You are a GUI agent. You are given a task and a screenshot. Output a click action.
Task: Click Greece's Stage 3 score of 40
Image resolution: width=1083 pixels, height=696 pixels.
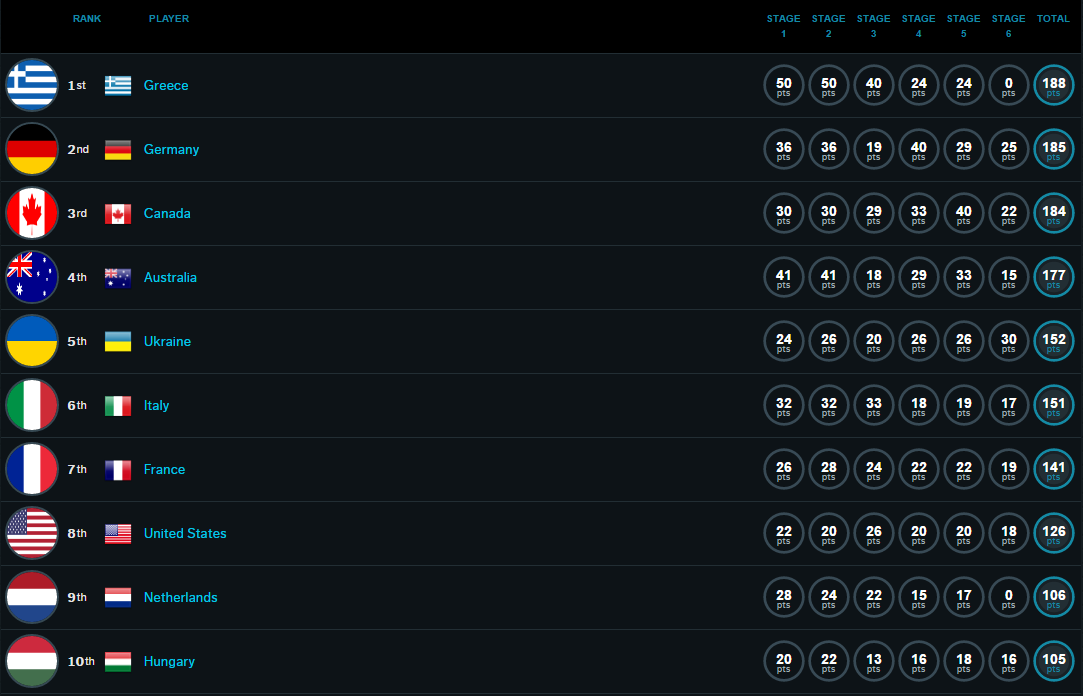(873, 86)
